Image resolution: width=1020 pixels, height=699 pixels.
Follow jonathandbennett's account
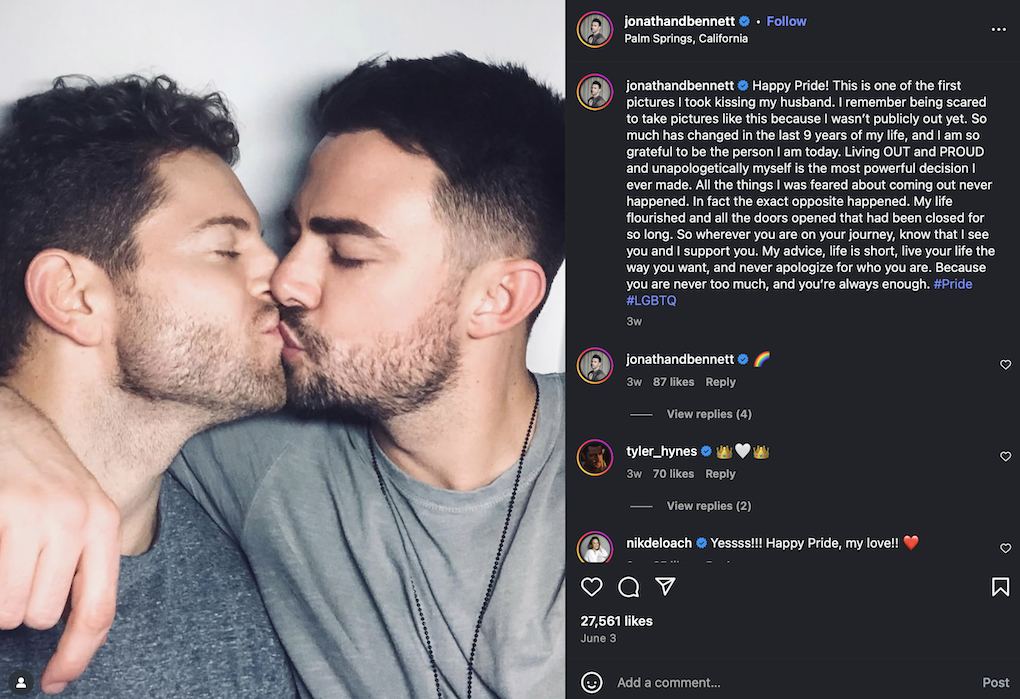[786, 21]
